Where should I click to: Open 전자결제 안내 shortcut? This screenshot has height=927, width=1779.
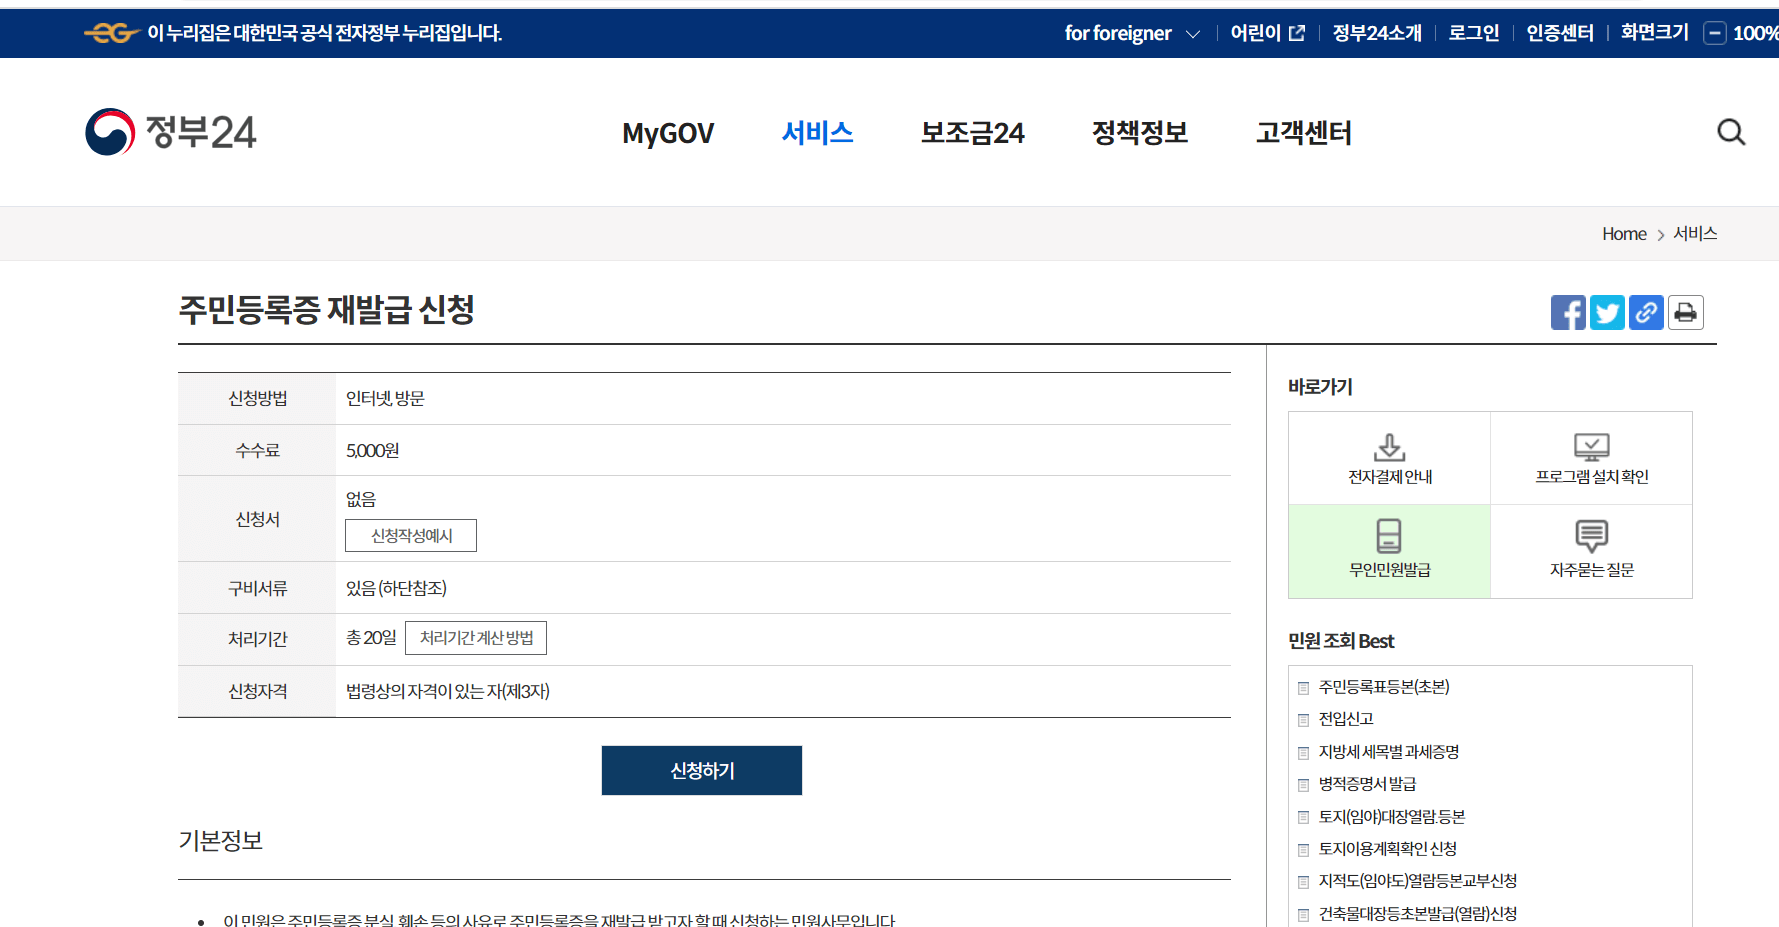point(1389,457)
